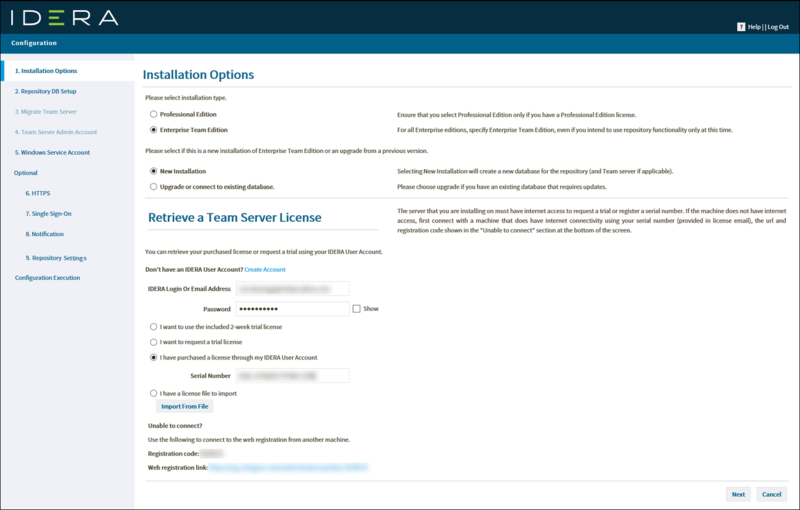Toggle the Show password checkbox

(357, 309)
